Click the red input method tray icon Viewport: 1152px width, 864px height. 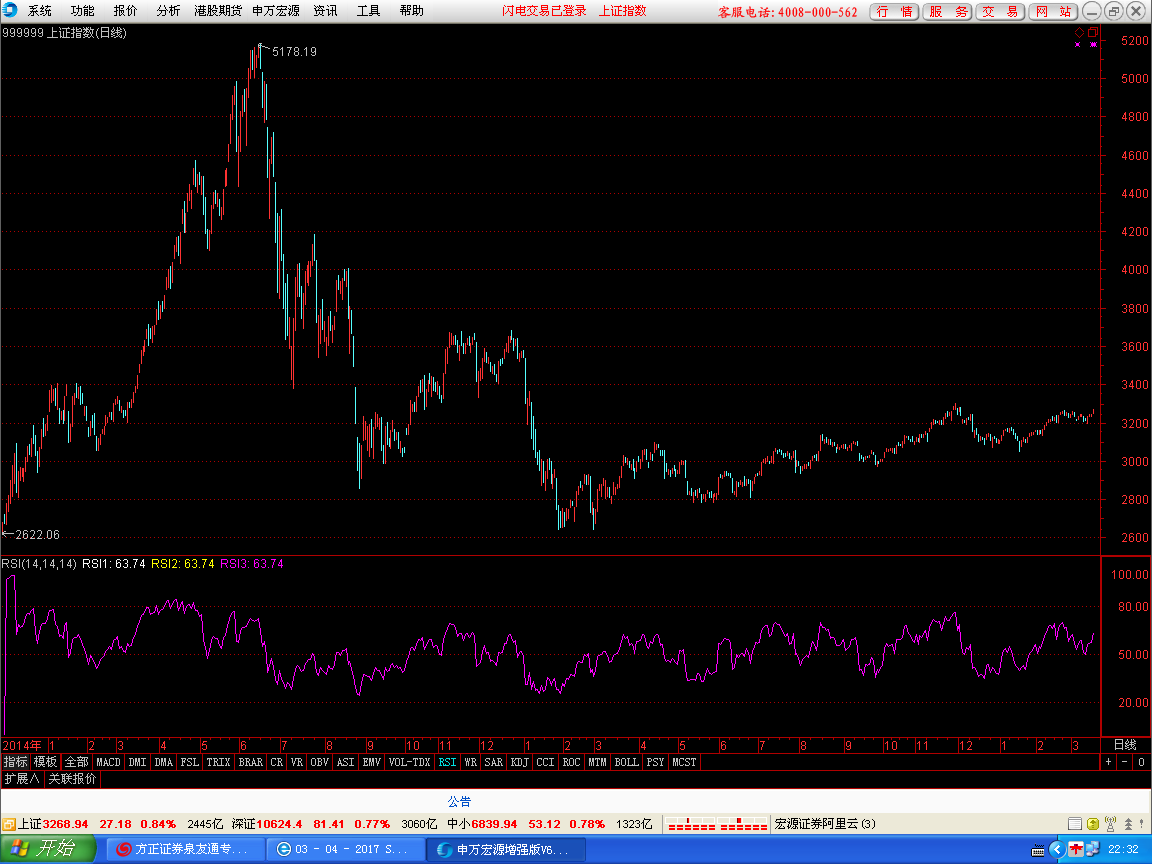pyautogui.click(x=1076, y=849)
